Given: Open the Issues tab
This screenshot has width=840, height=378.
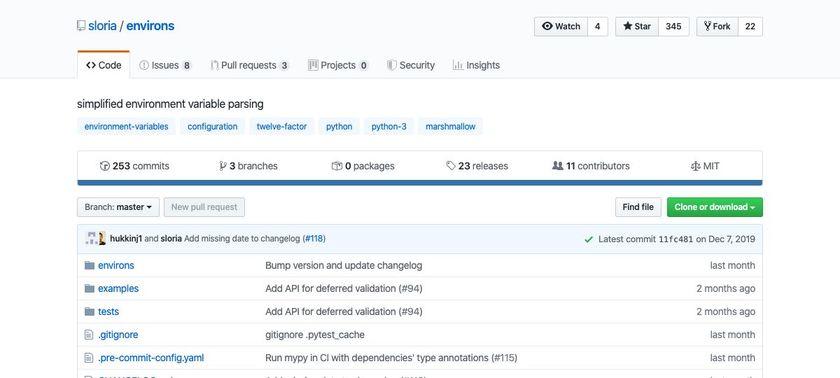Looking at the screenshot, I should [165, 65].
